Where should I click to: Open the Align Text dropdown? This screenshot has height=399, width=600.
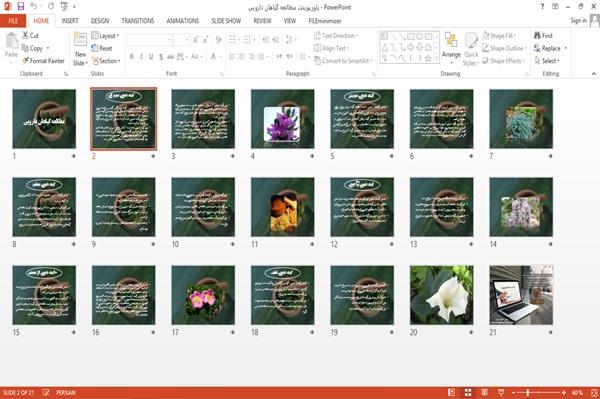(331, 48)
